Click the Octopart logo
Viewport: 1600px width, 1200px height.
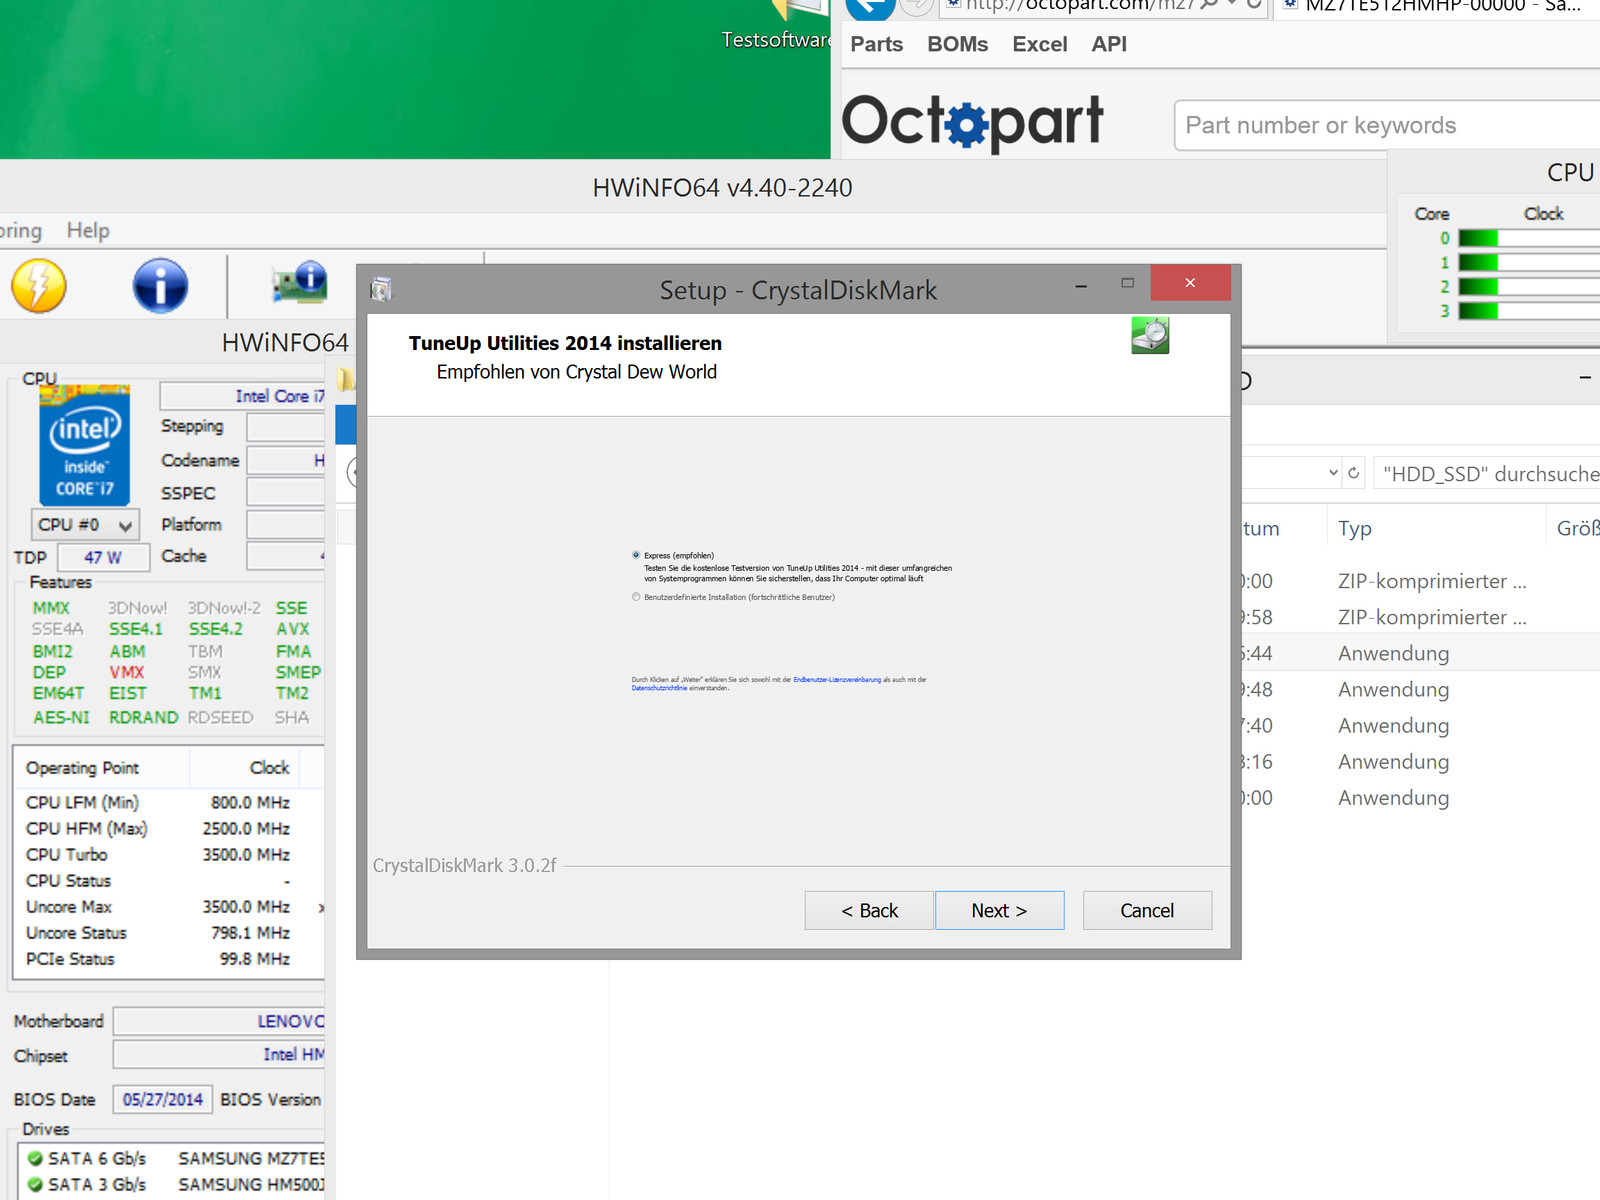(972, 123)
